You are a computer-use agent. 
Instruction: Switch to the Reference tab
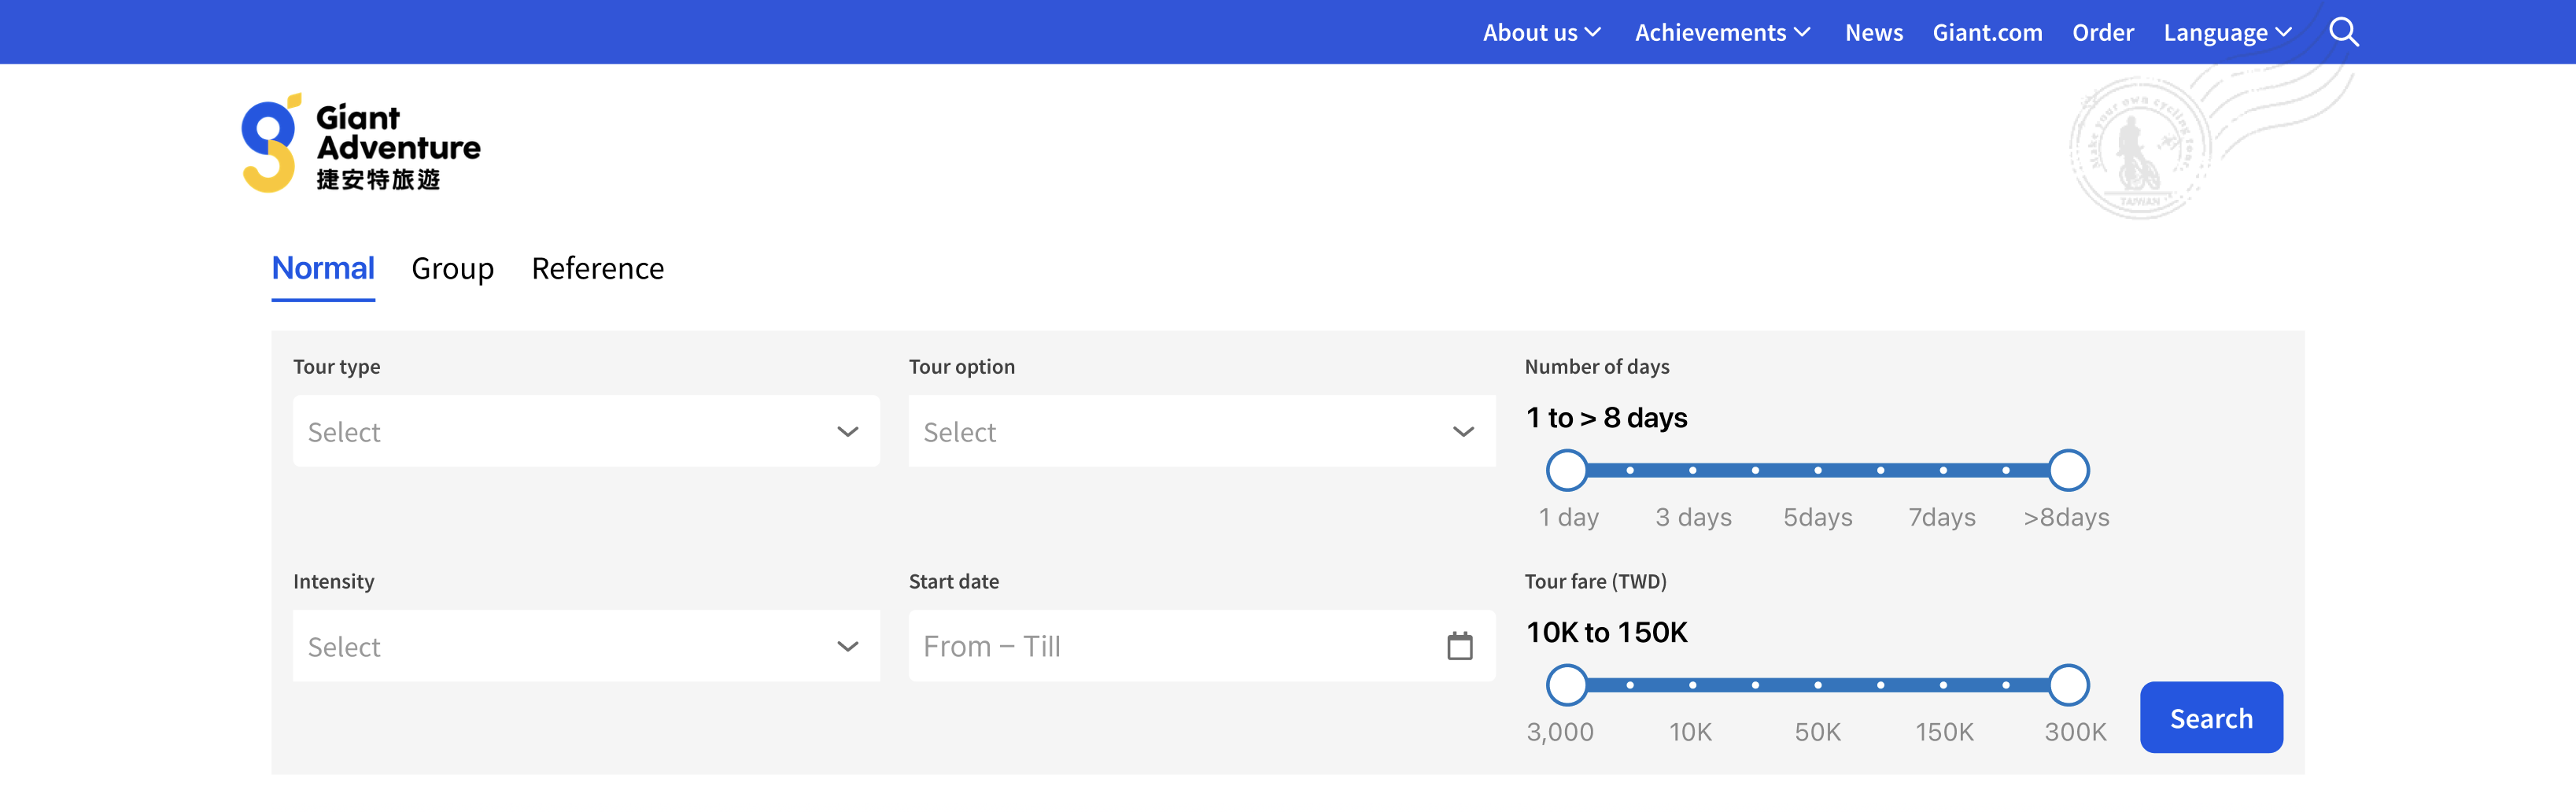pos(597,268)
